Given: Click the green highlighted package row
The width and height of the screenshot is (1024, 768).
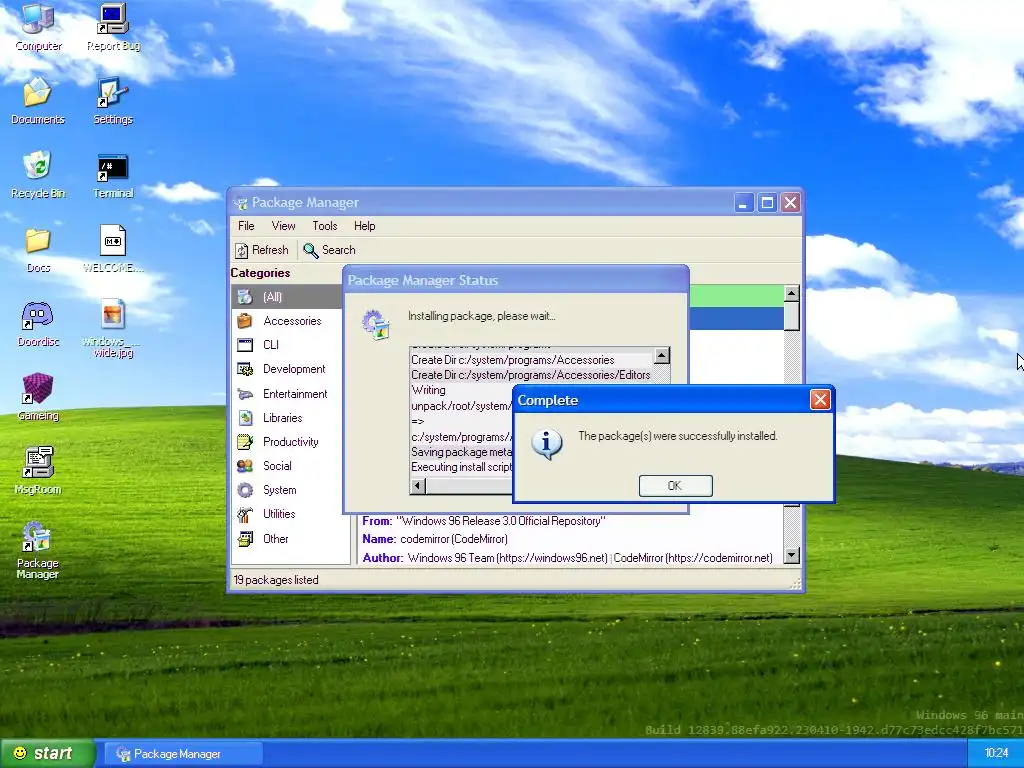Looking at the screenshot, I should pyautogui.click(x=737, y=296).
